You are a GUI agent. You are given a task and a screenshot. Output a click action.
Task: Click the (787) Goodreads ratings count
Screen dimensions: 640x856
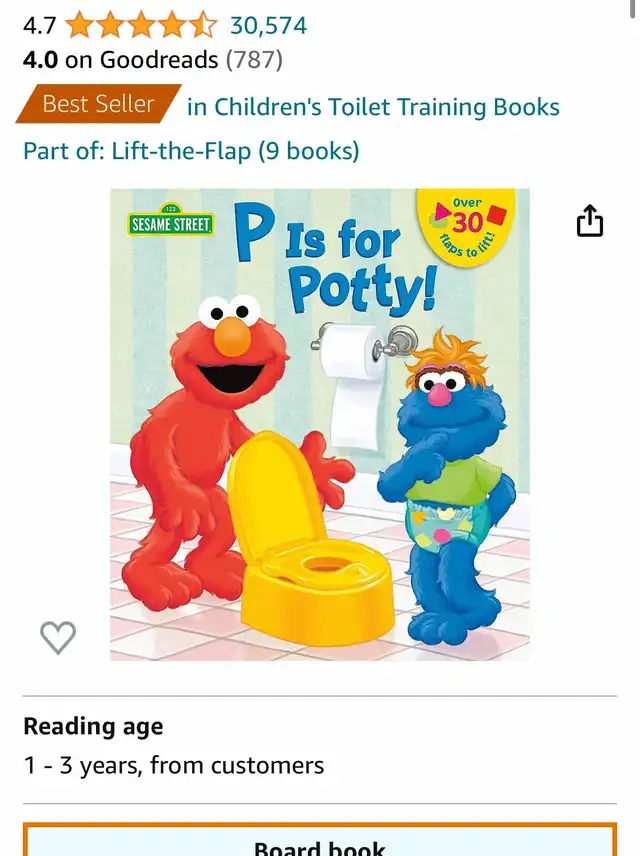(x=254, y=60)
